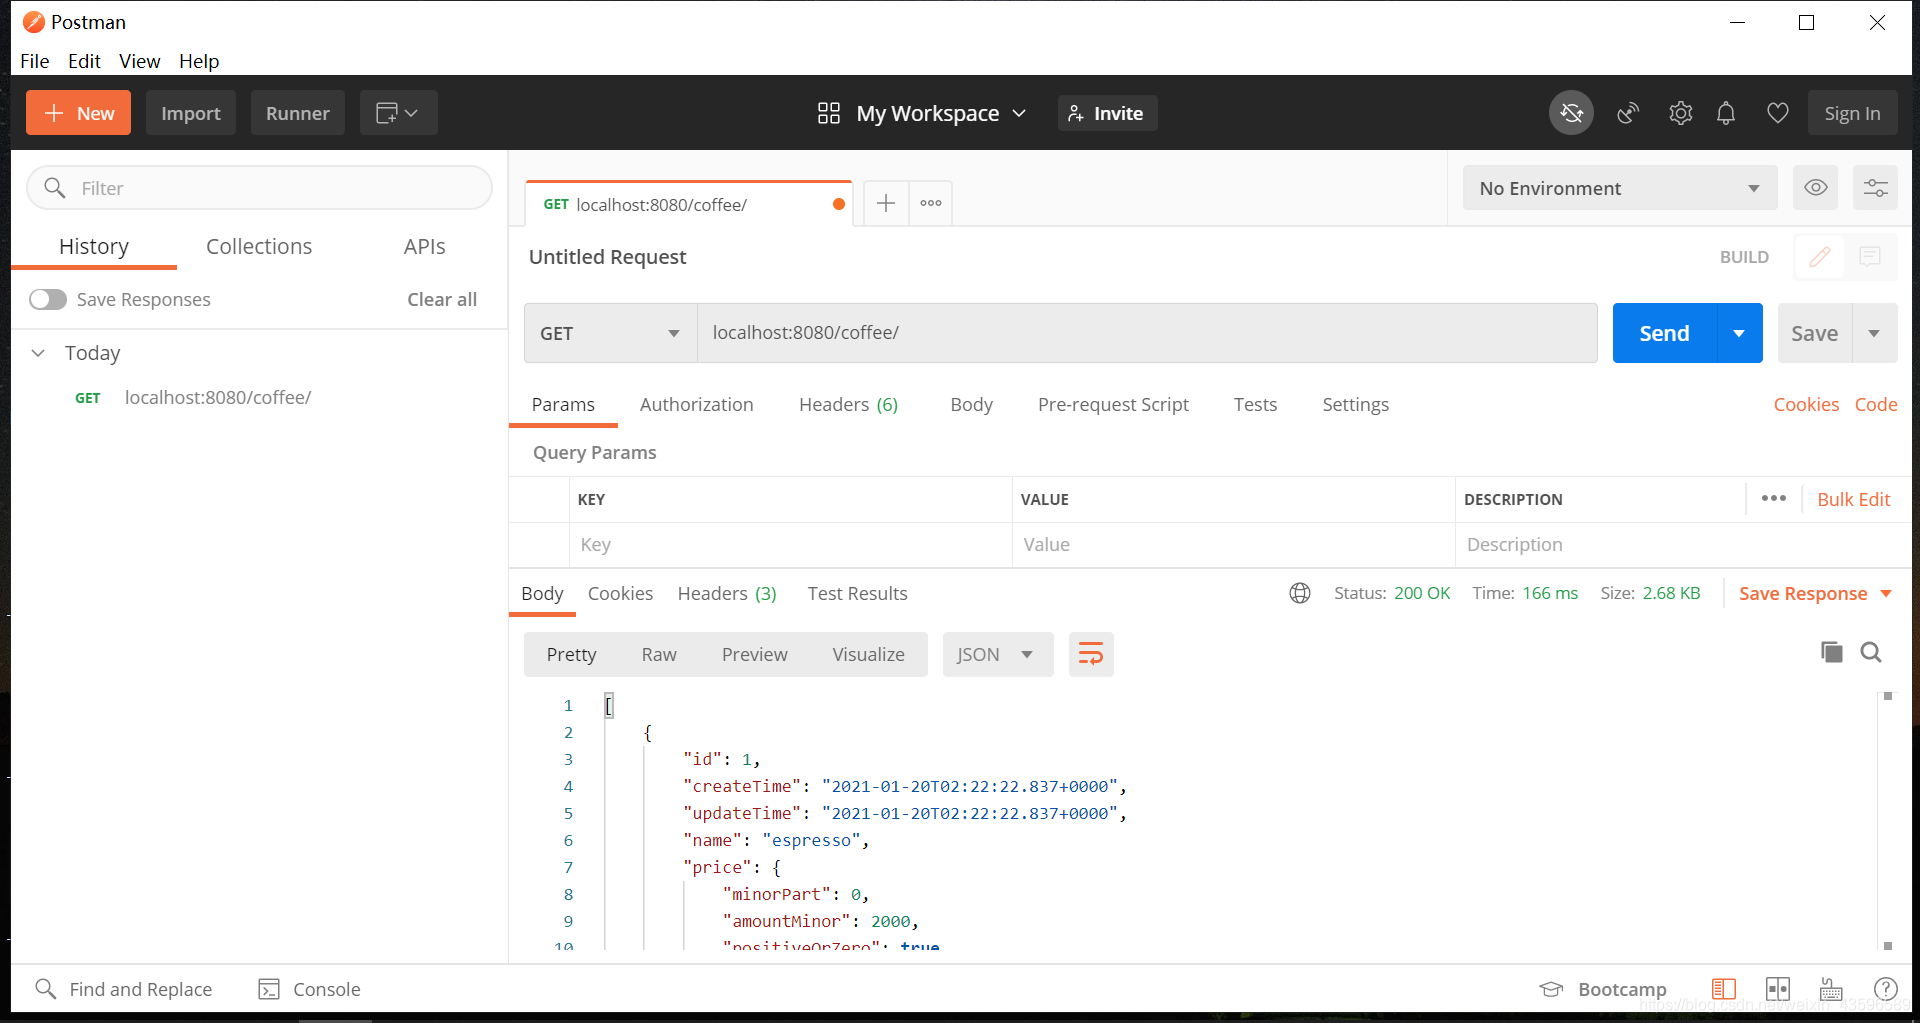Click the pencil edit icon near BUILD

(x=1819, y=257)
